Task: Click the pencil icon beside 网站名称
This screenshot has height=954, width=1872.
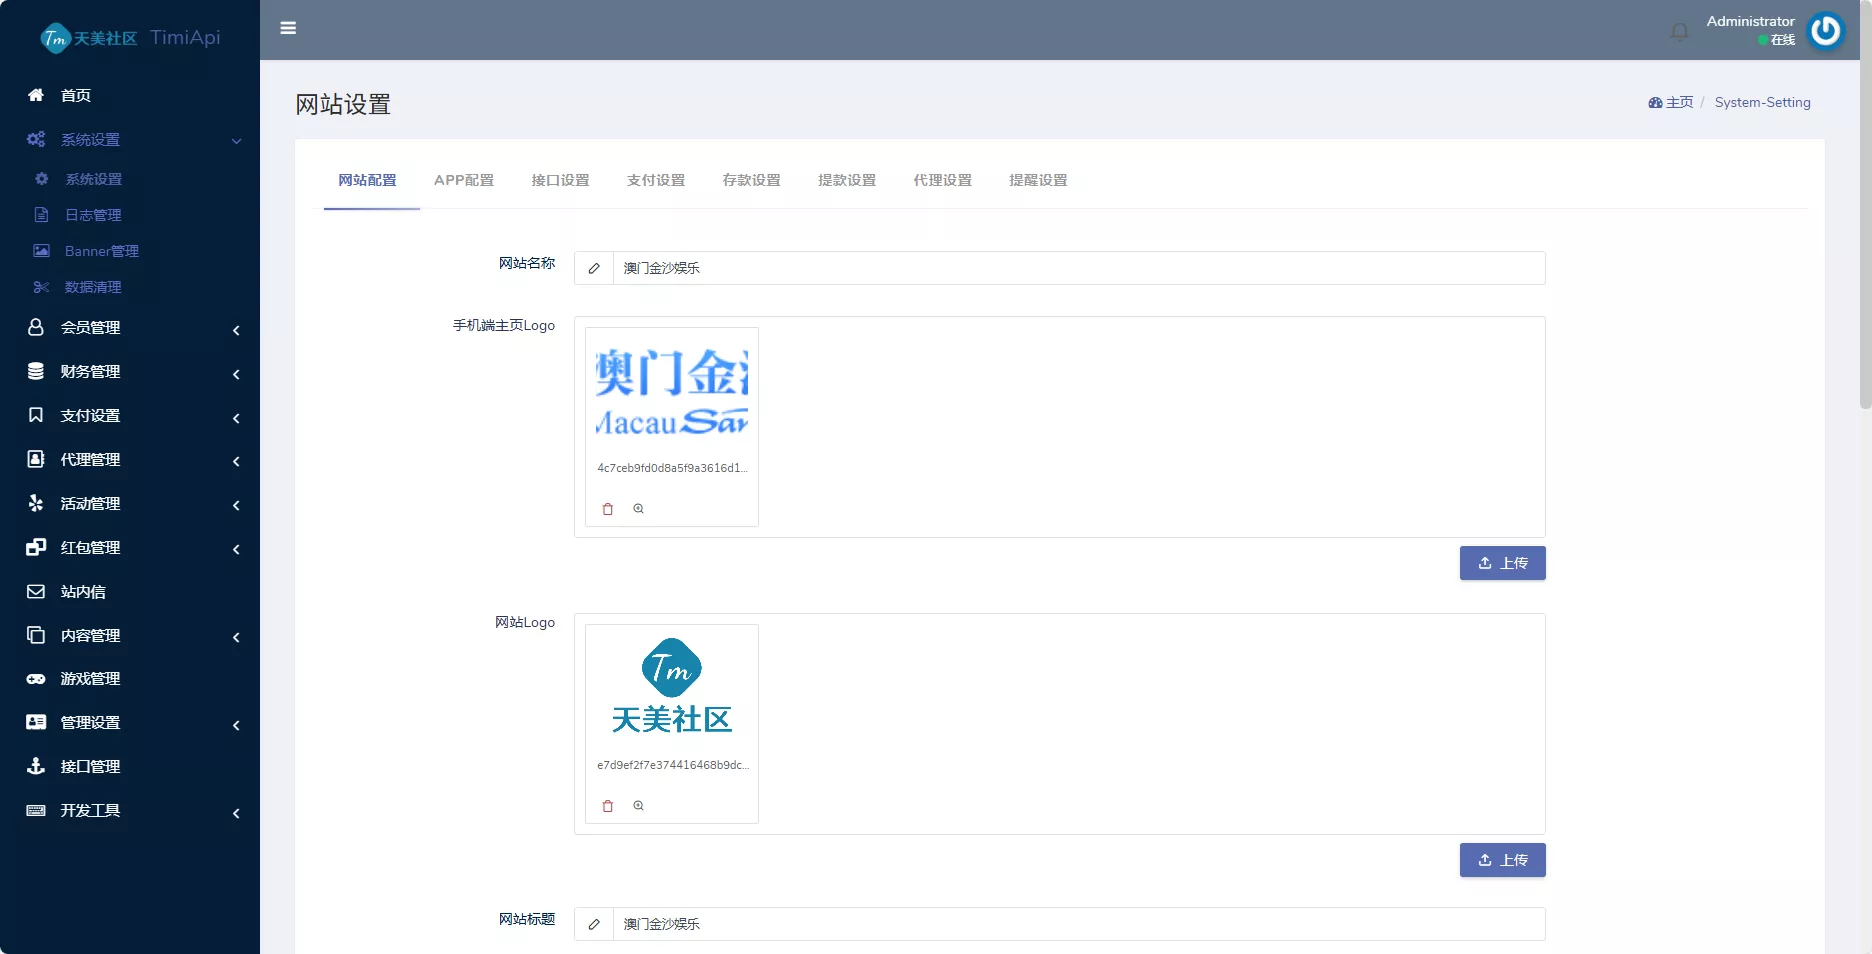Action: pyautogui.click(x=593, y=268)
